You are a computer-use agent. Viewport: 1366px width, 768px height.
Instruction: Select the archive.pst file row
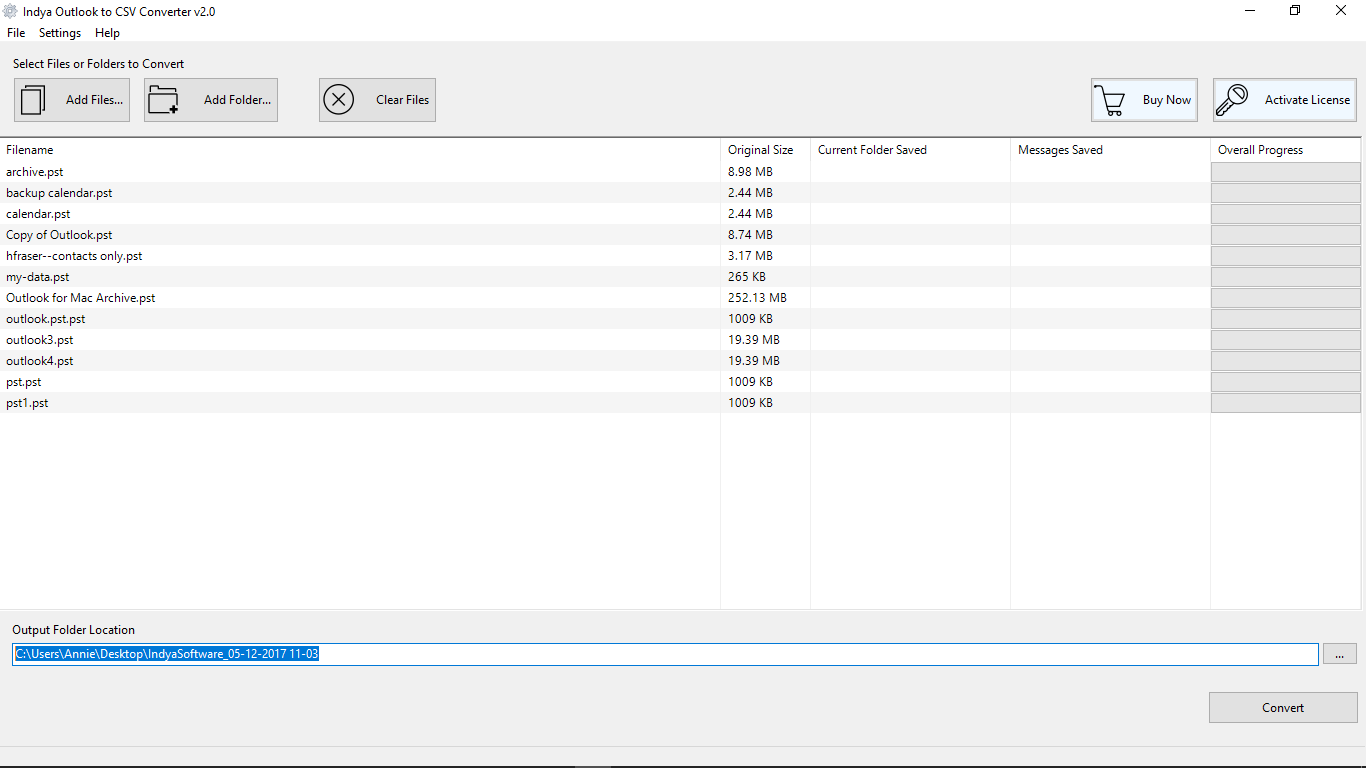pyautogui.click(x=680, y=172)
